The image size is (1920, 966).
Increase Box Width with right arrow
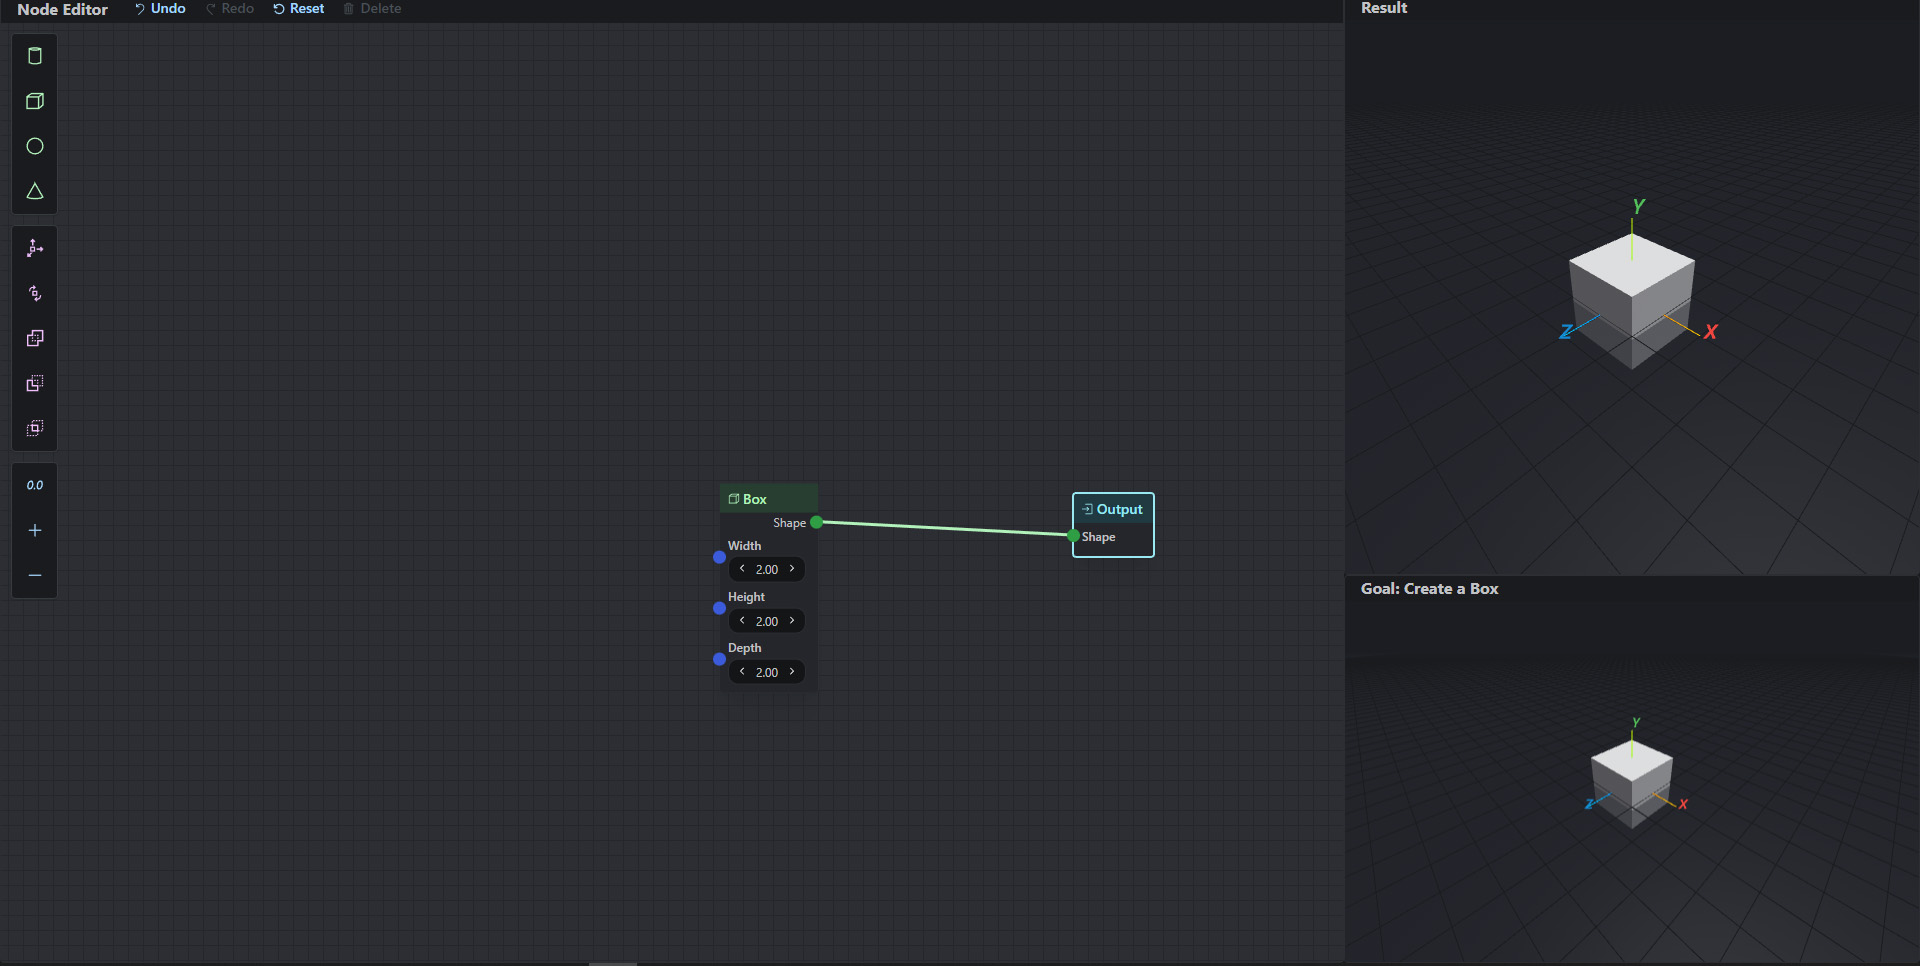[792, 569]
